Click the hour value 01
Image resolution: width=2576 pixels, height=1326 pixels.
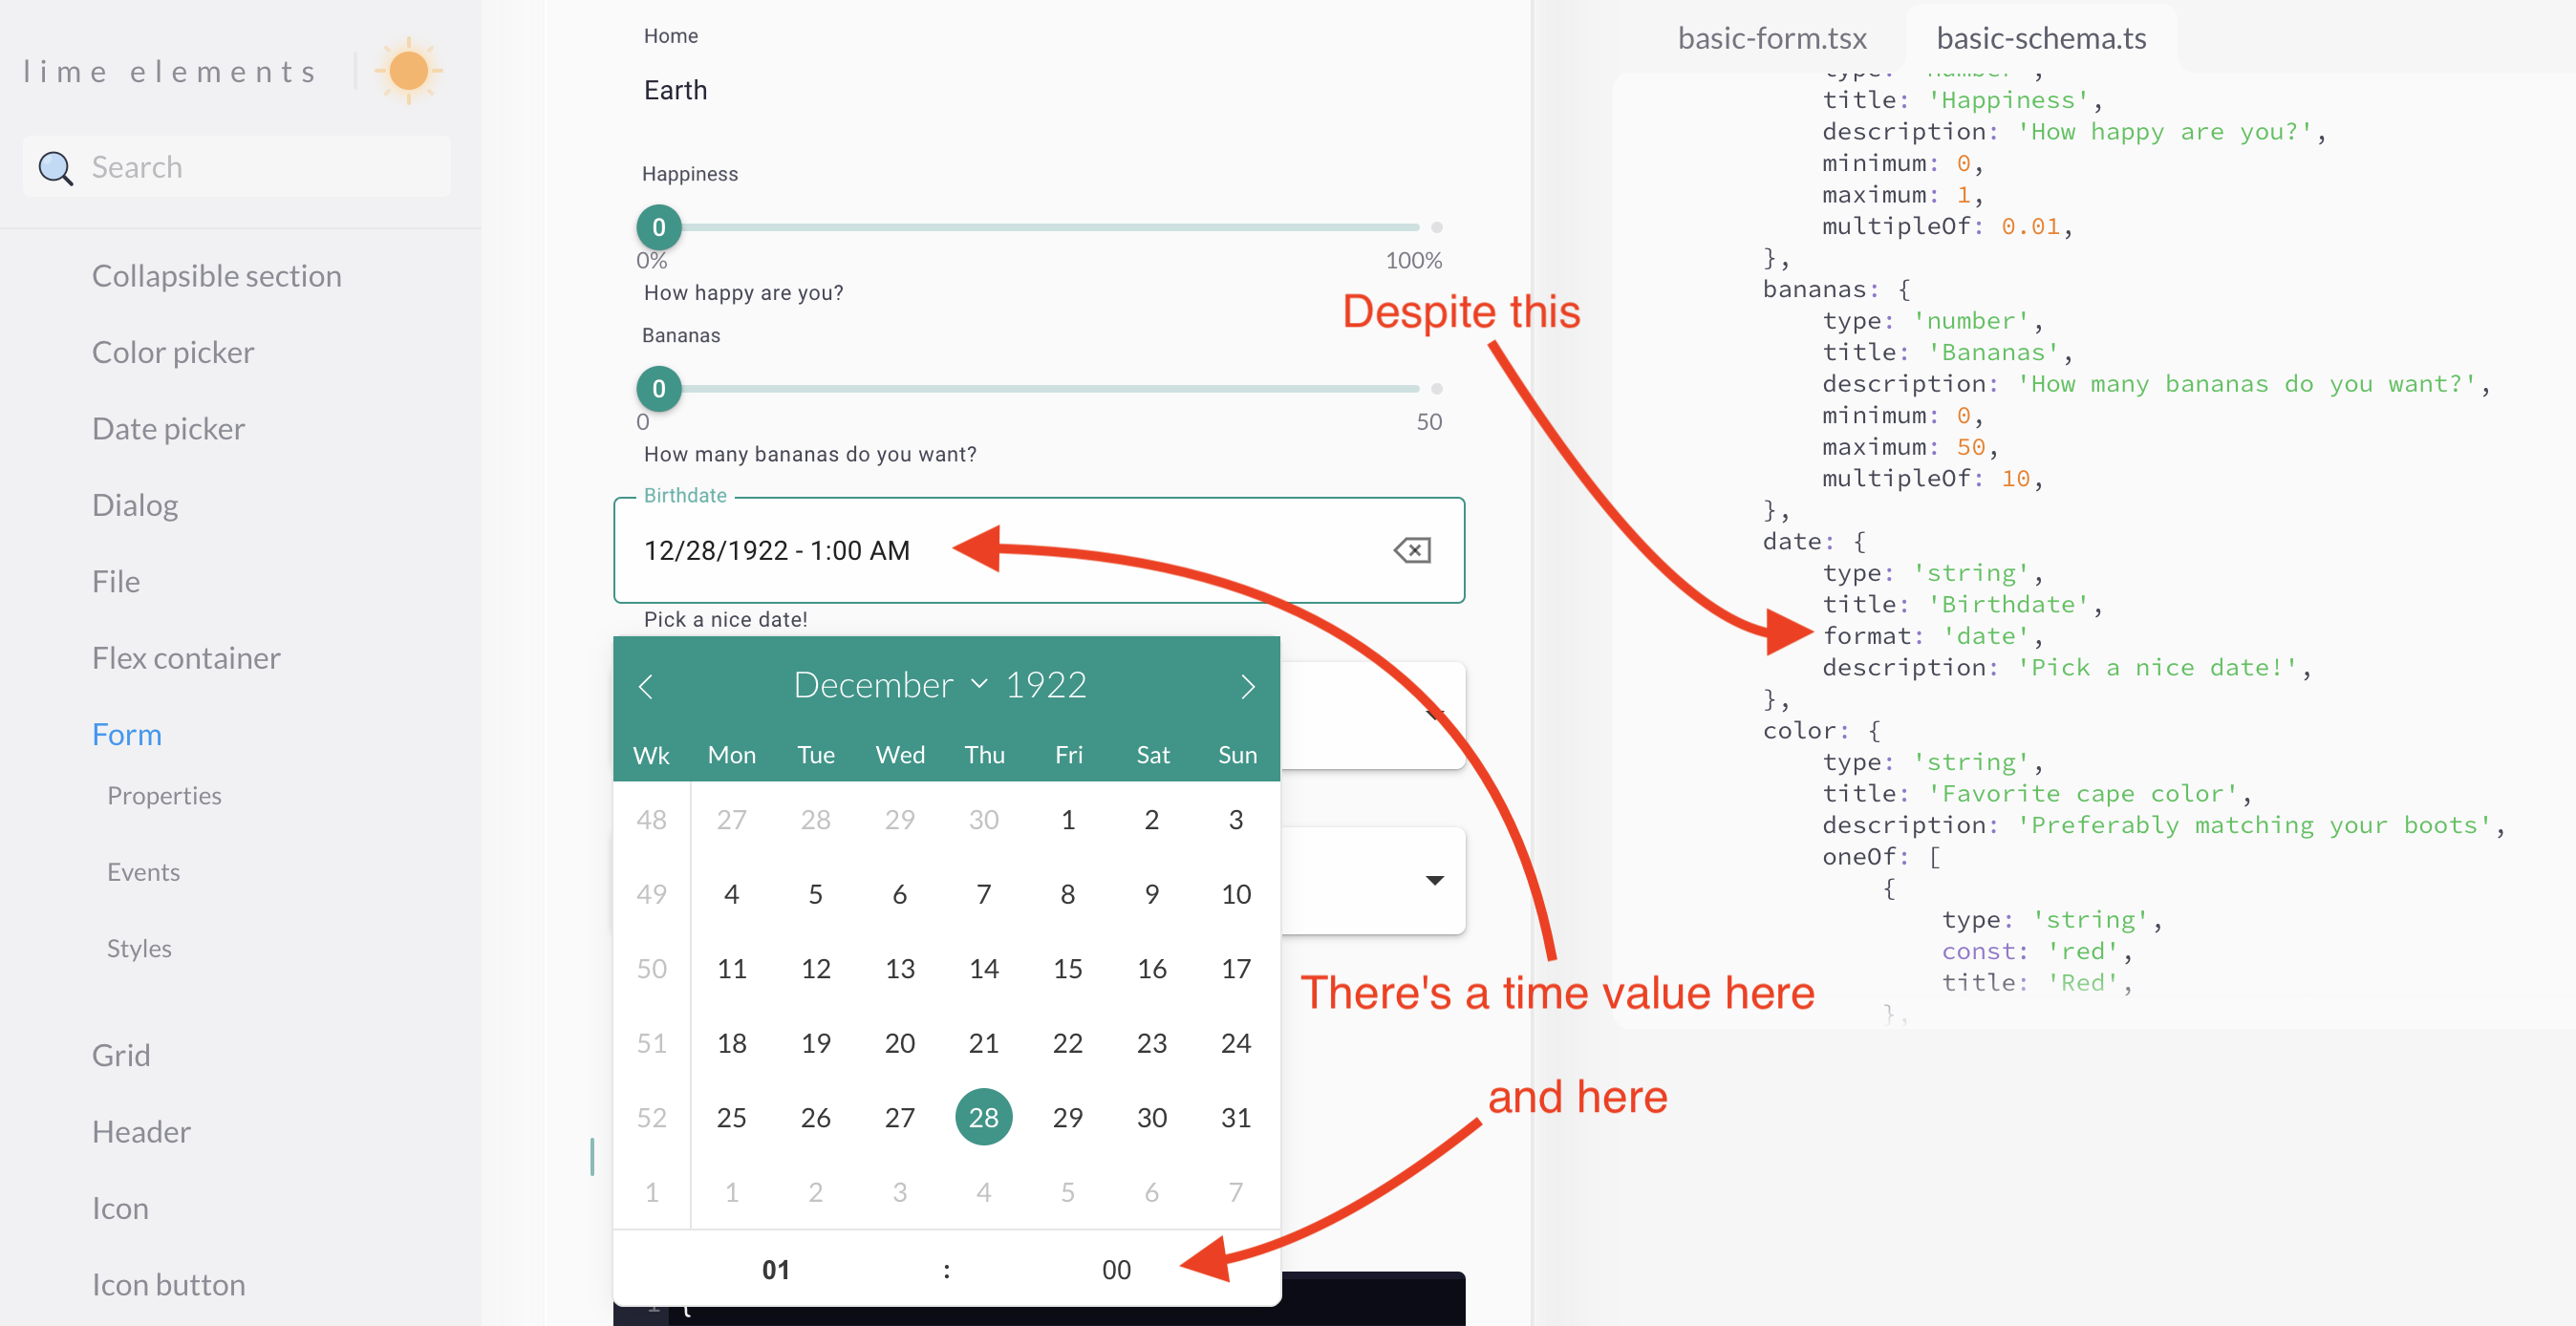776,1269
